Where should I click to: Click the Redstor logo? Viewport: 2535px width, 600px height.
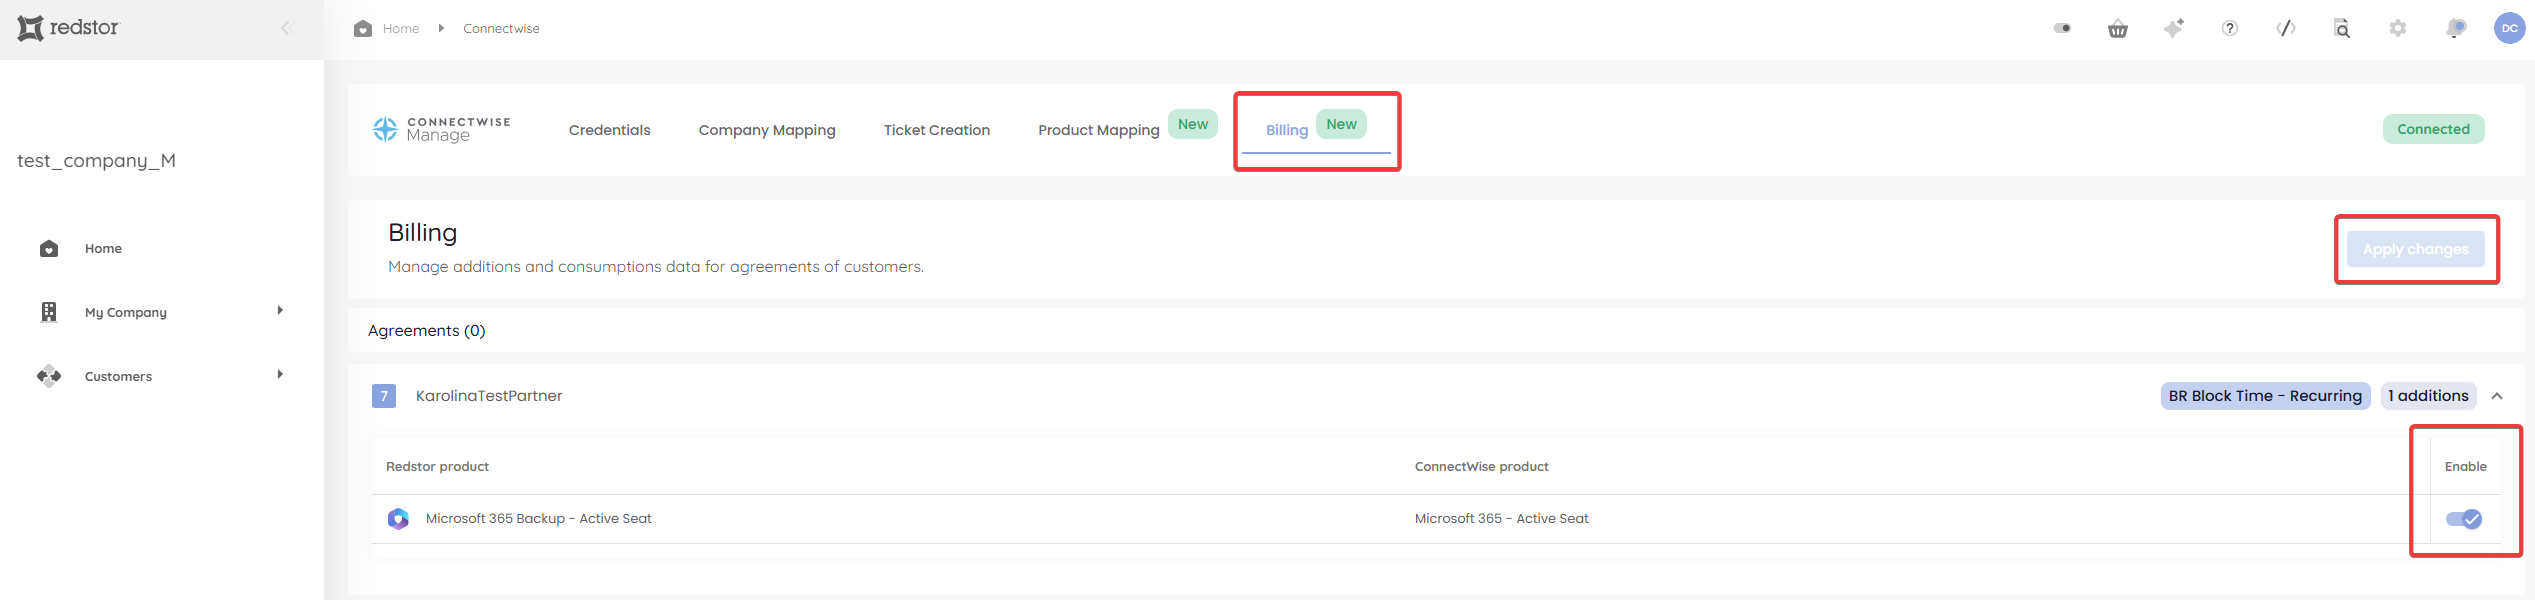pyautogui.click(x=68, y=28)
